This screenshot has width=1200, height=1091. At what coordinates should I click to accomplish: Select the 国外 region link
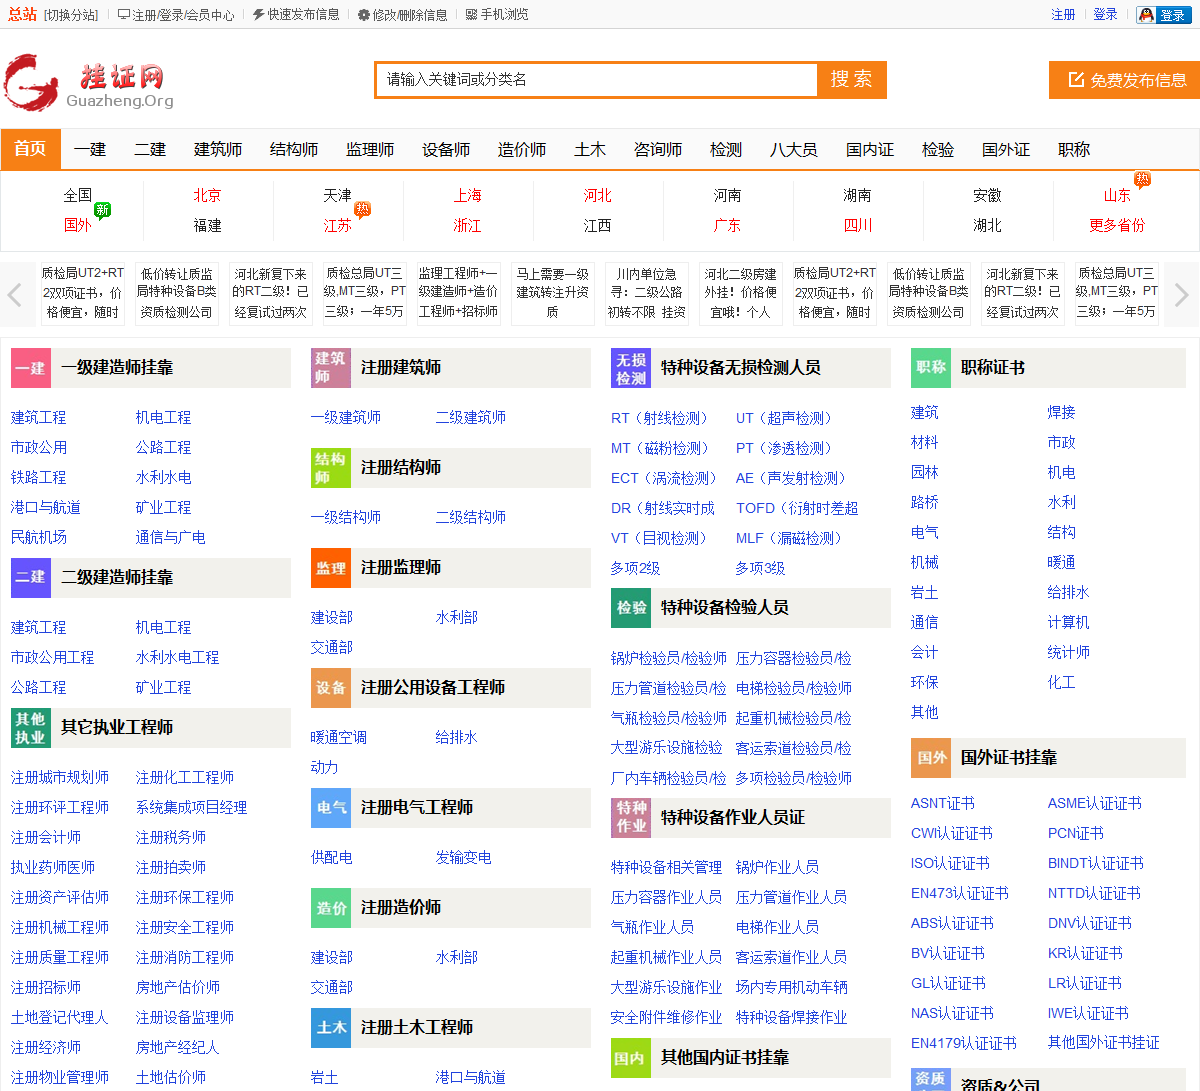(77, 226)
